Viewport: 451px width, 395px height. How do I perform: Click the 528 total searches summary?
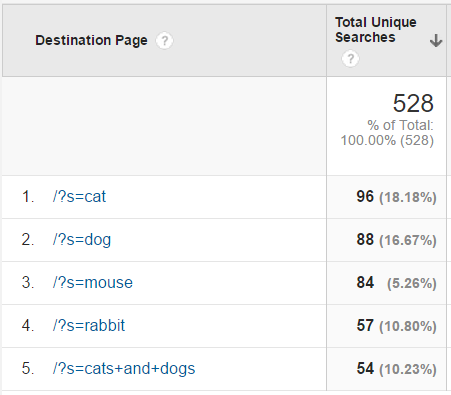pos(413,103)
